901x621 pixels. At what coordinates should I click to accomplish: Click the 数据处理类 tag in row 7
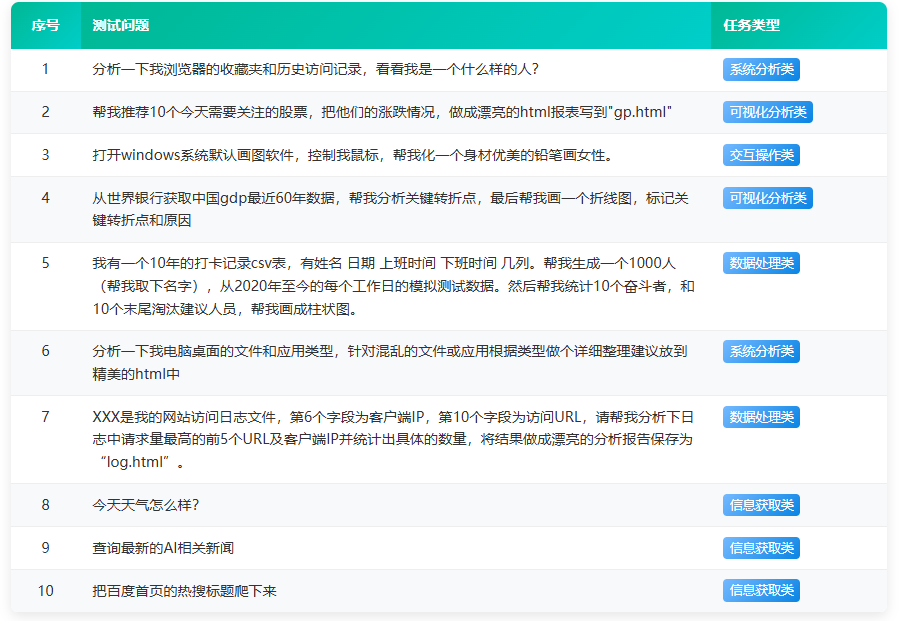[x=761, y=417]
